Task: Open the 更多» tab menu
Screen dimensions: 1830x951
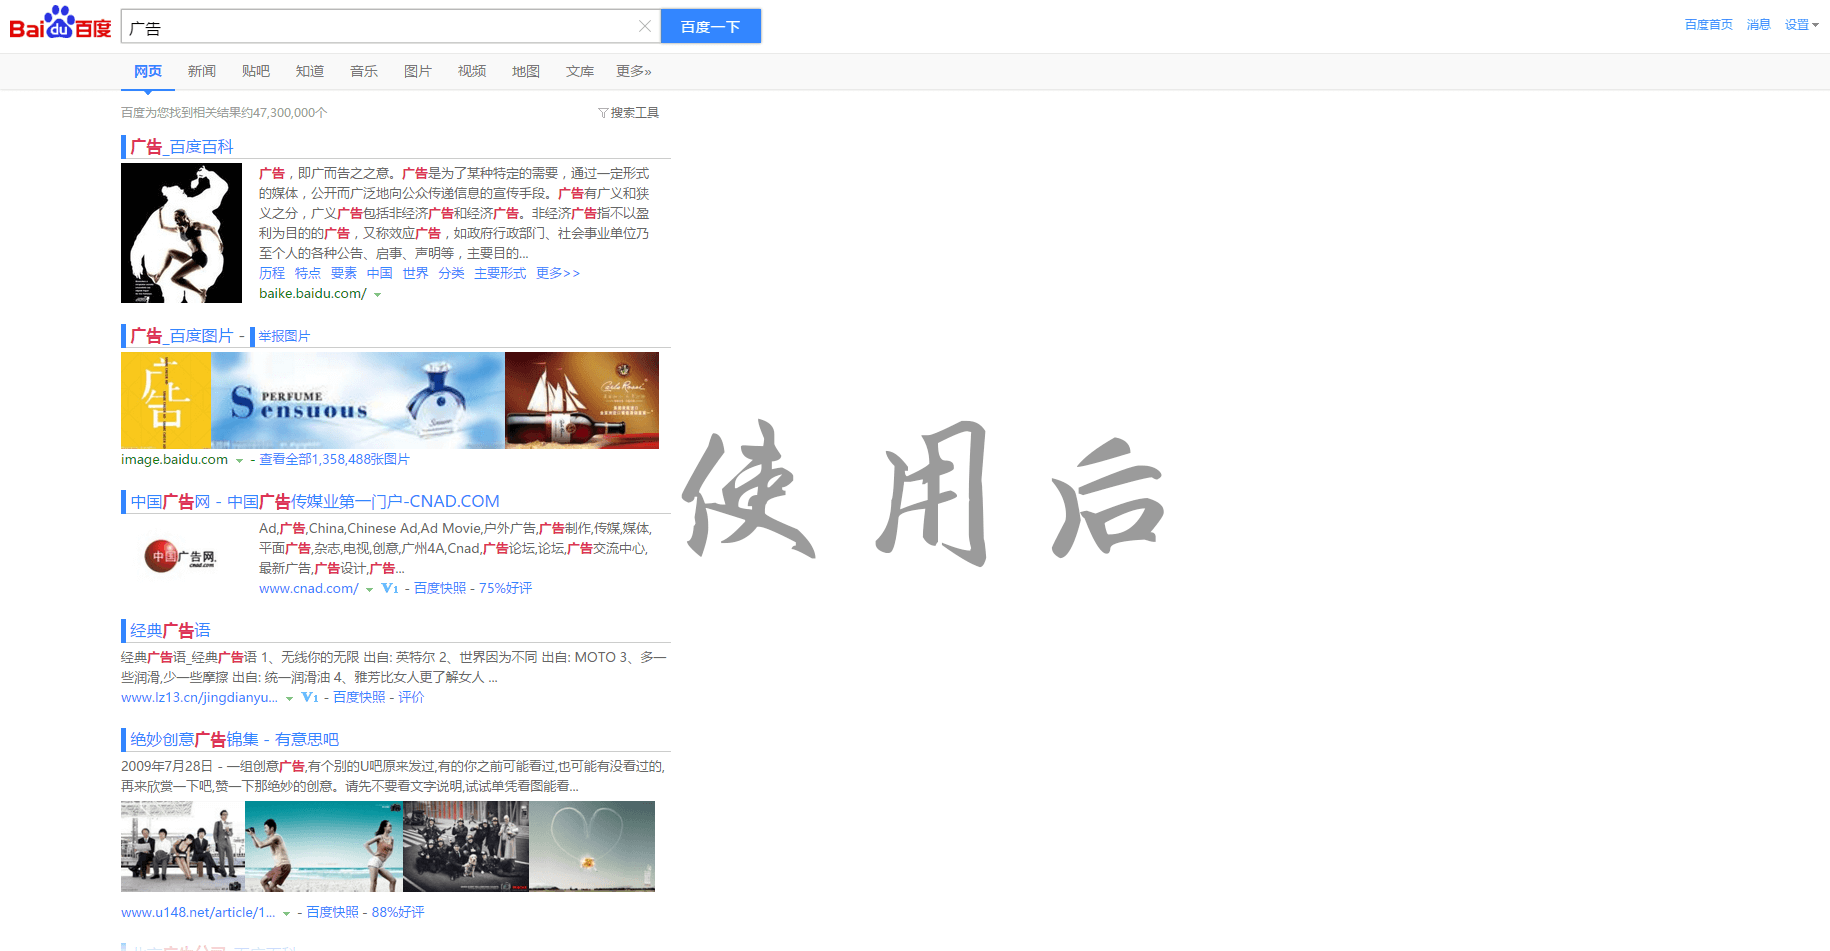Action: point(634,71)
